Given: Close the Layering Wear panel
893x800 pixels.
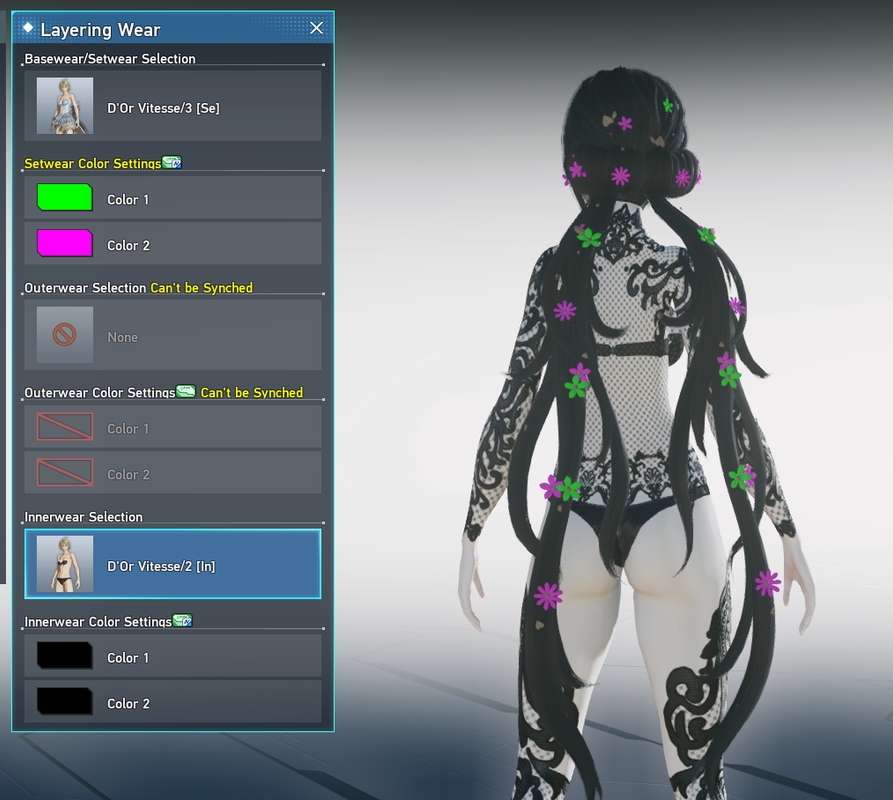Looking at the screenshot, I should point(317,28).
